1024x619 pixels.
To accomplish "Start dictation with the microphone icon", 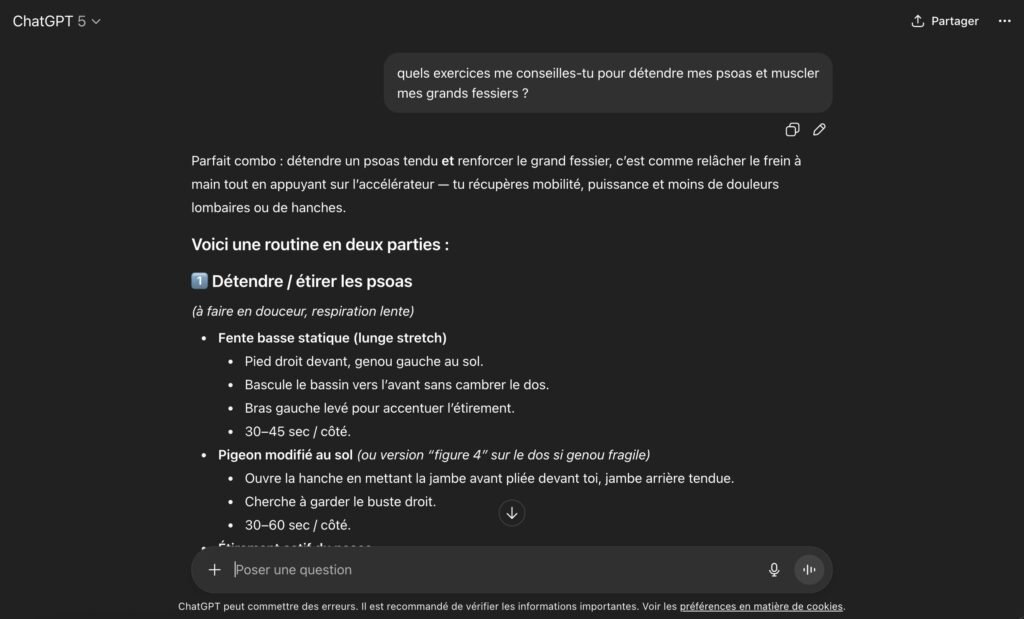I will pos(774,570).
